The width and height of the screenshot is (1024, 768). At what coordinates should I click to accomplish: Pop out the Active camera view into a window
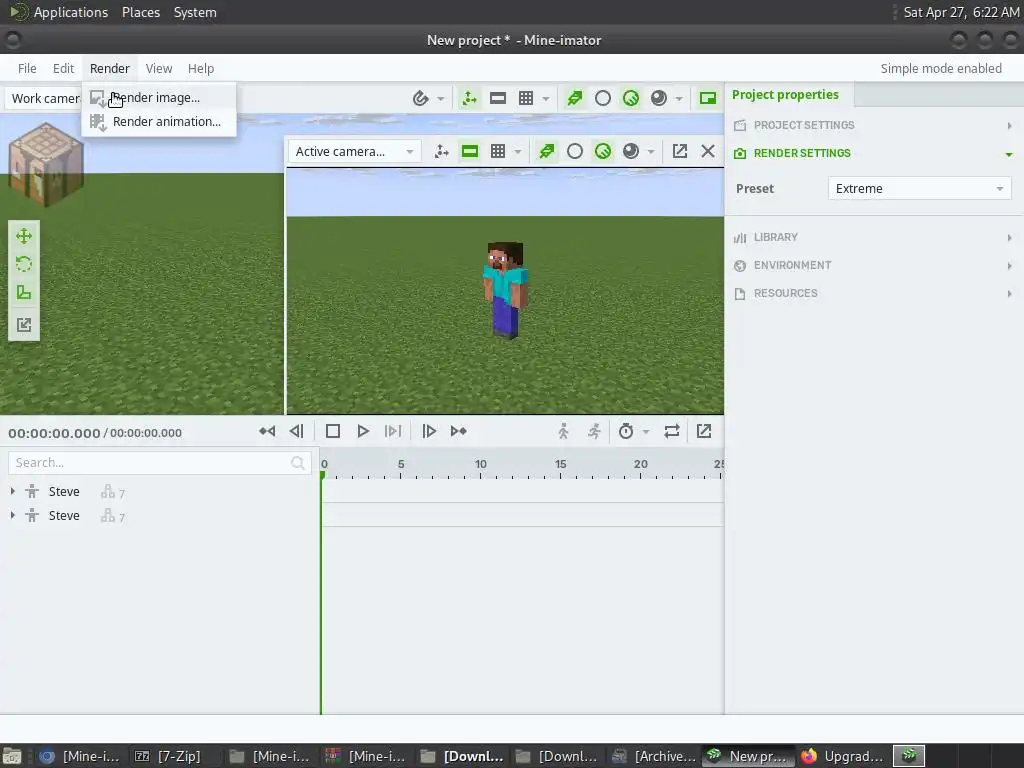680,152
